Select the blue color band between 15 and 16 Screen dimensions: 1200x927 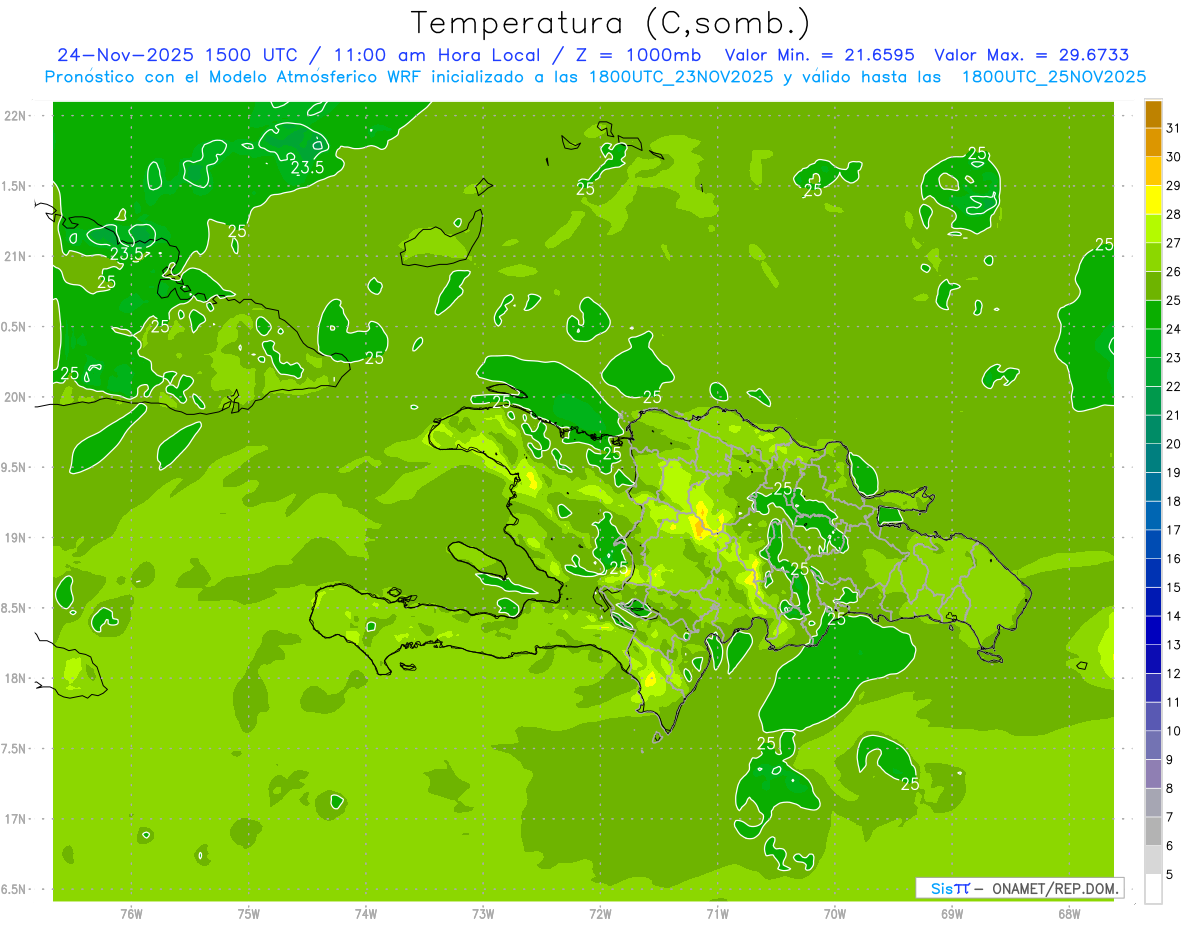(1153, 573)
